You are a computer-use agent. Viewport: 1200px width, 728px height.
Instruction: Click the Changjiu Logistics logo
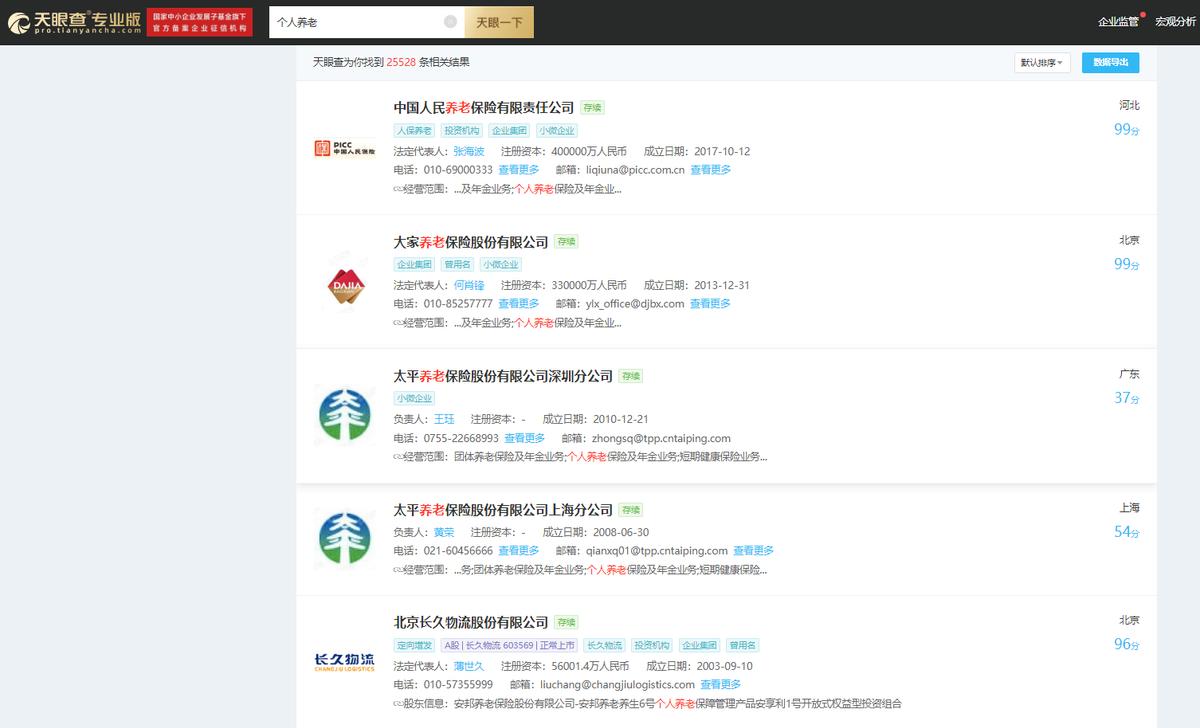pos(344,661)
